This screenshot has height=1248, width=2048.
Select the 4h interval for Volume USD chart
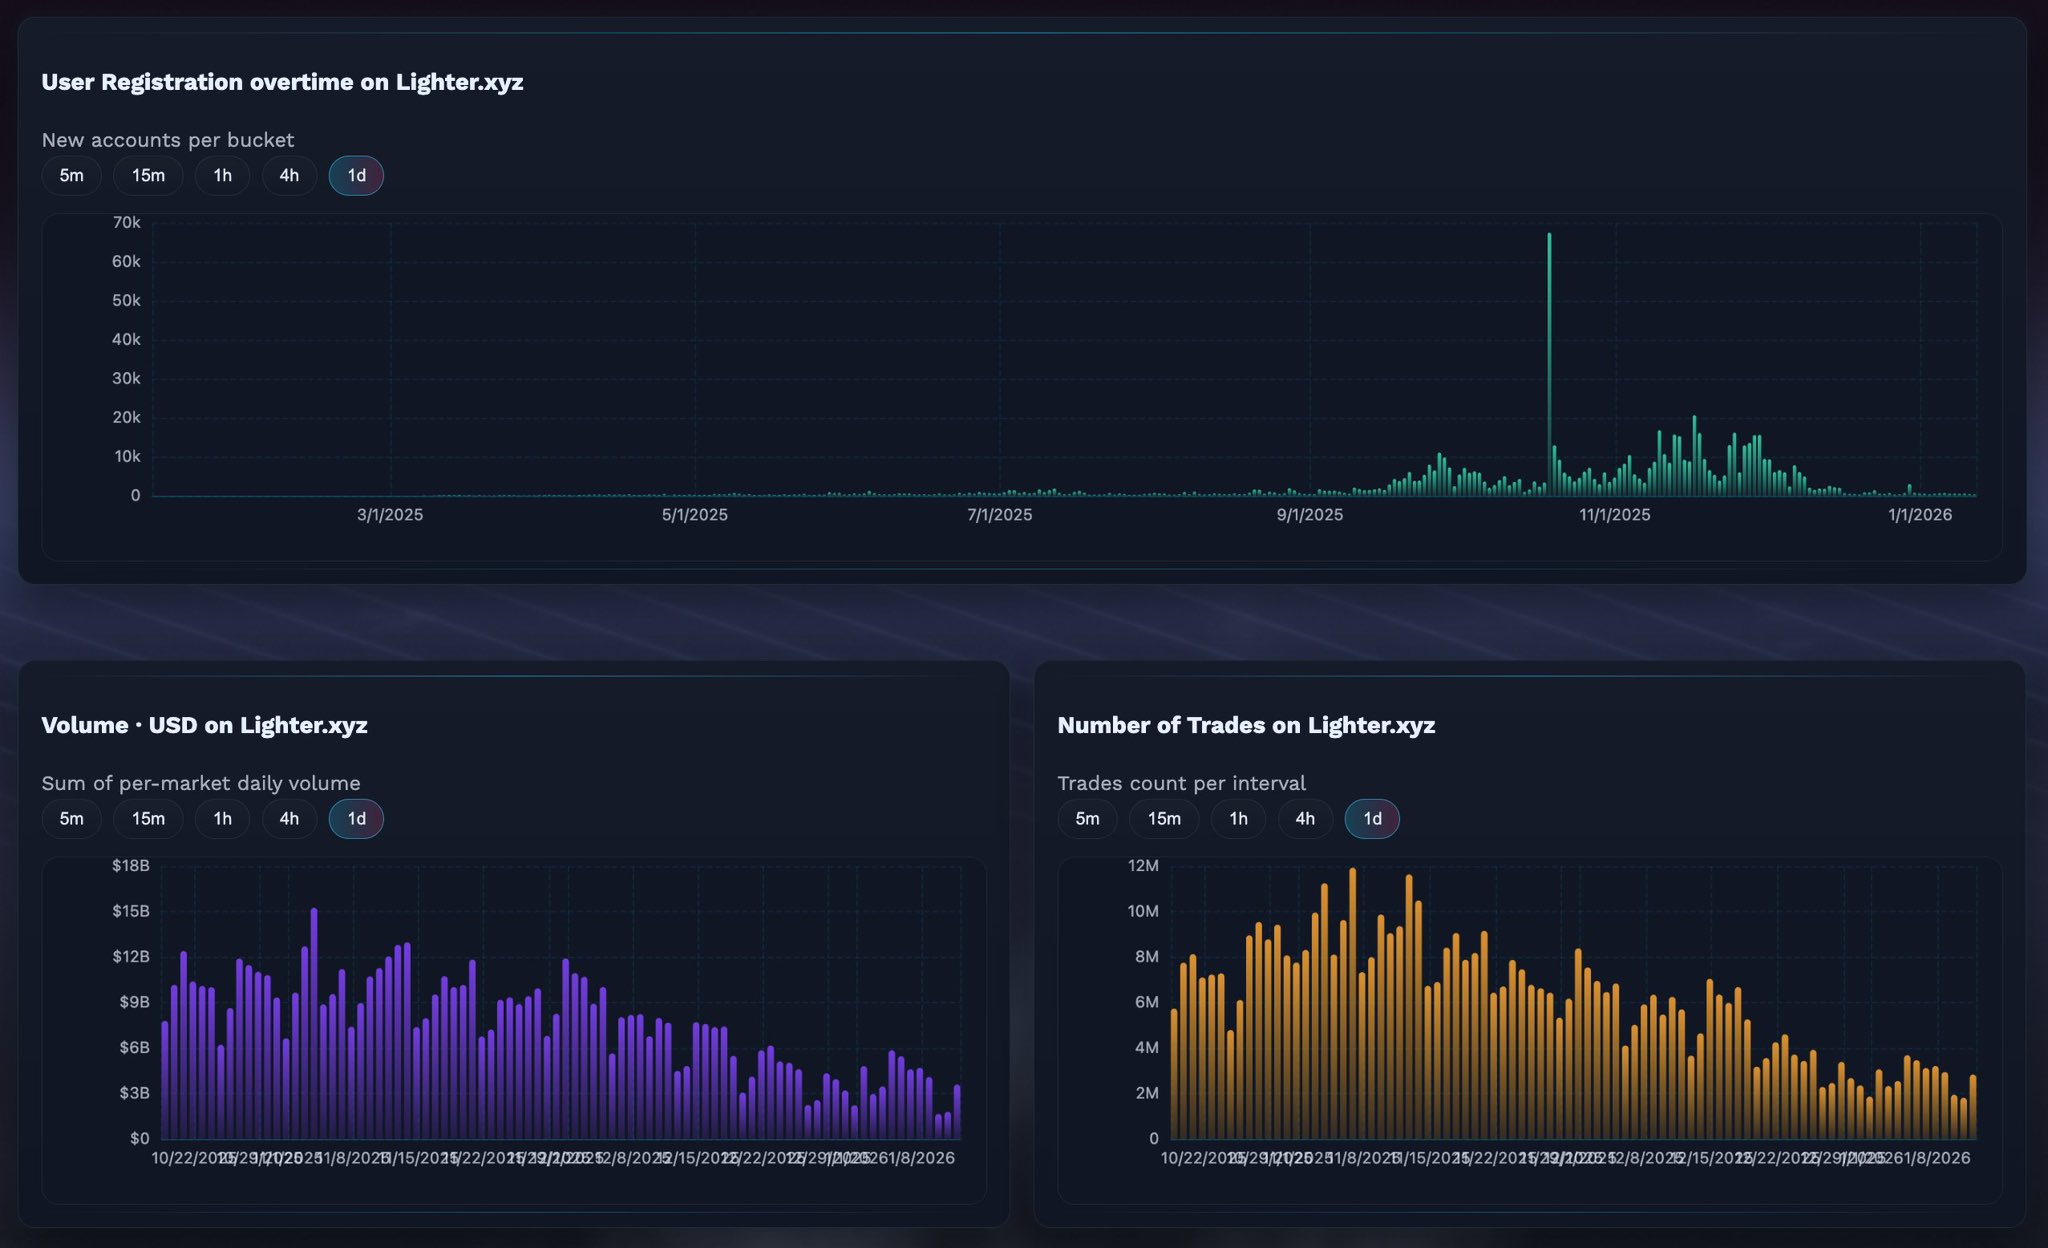[289, 818]
